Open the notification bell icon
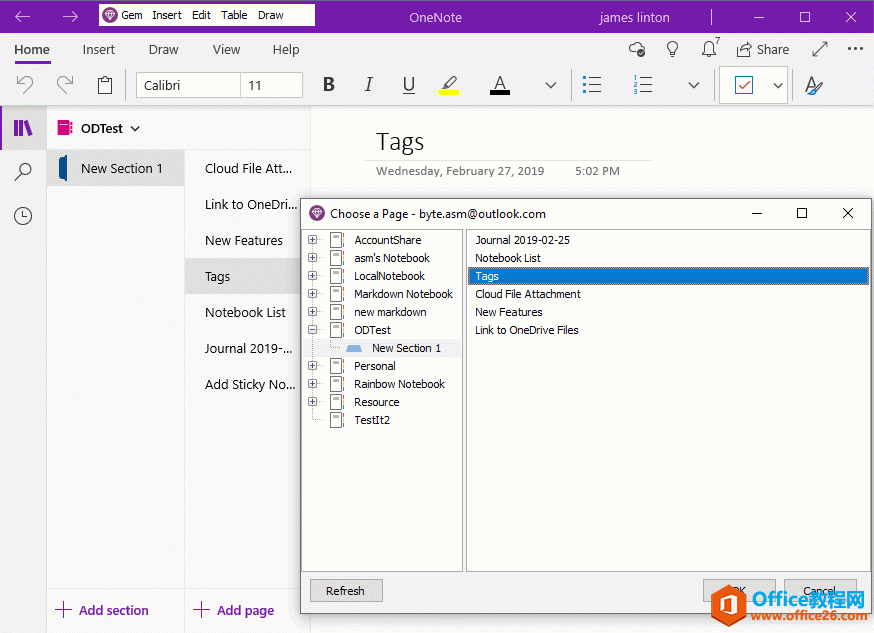874x633 pixels. click(708, 48)
